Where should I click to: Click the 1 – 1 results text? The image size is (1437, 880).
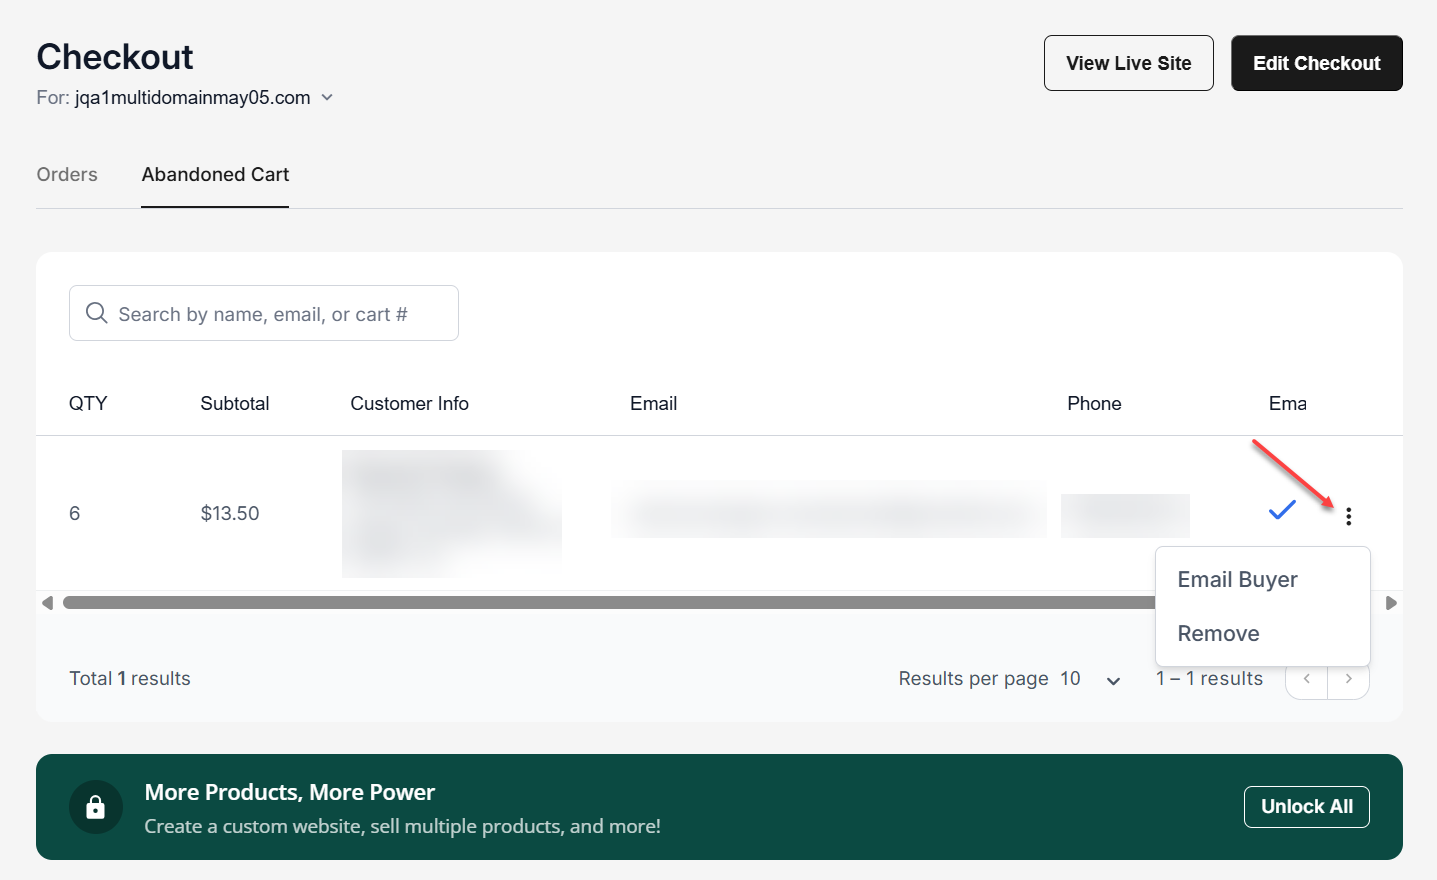1209,678
